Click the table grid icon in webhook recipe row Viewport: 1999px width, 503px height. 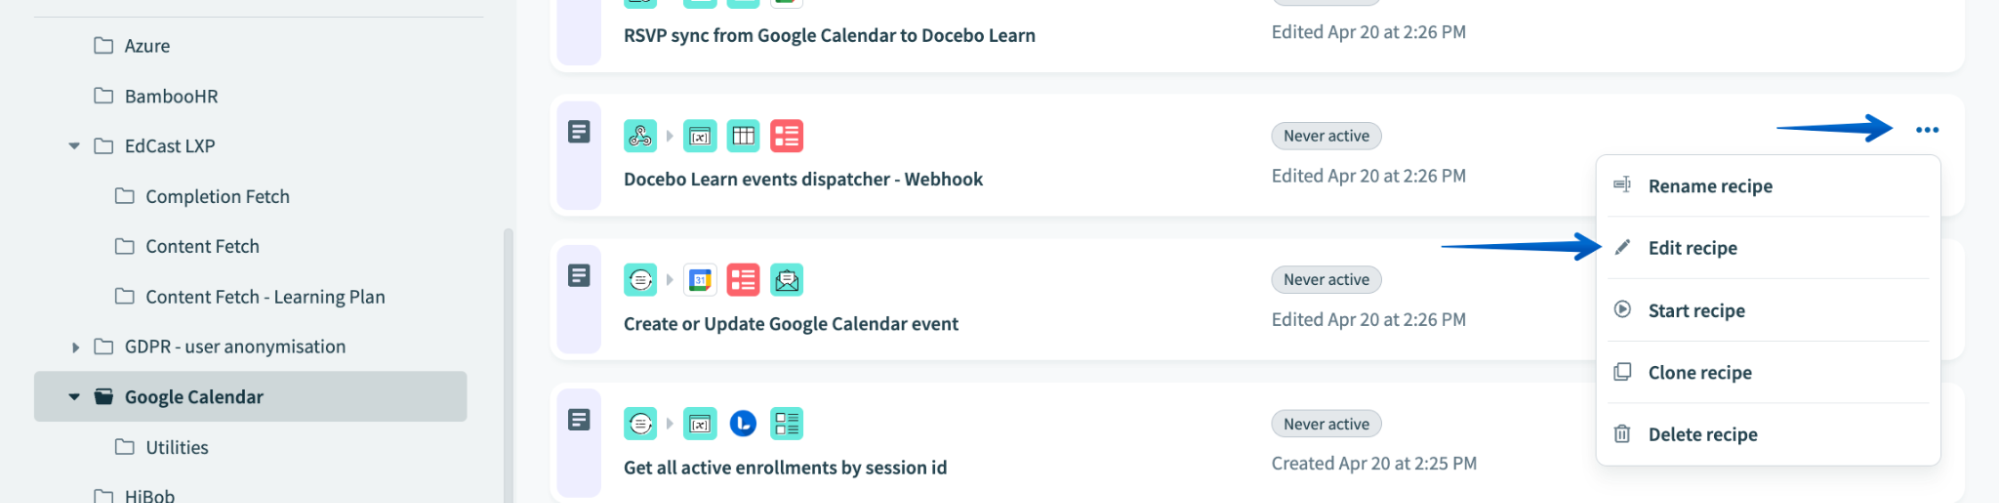point(743,136)
